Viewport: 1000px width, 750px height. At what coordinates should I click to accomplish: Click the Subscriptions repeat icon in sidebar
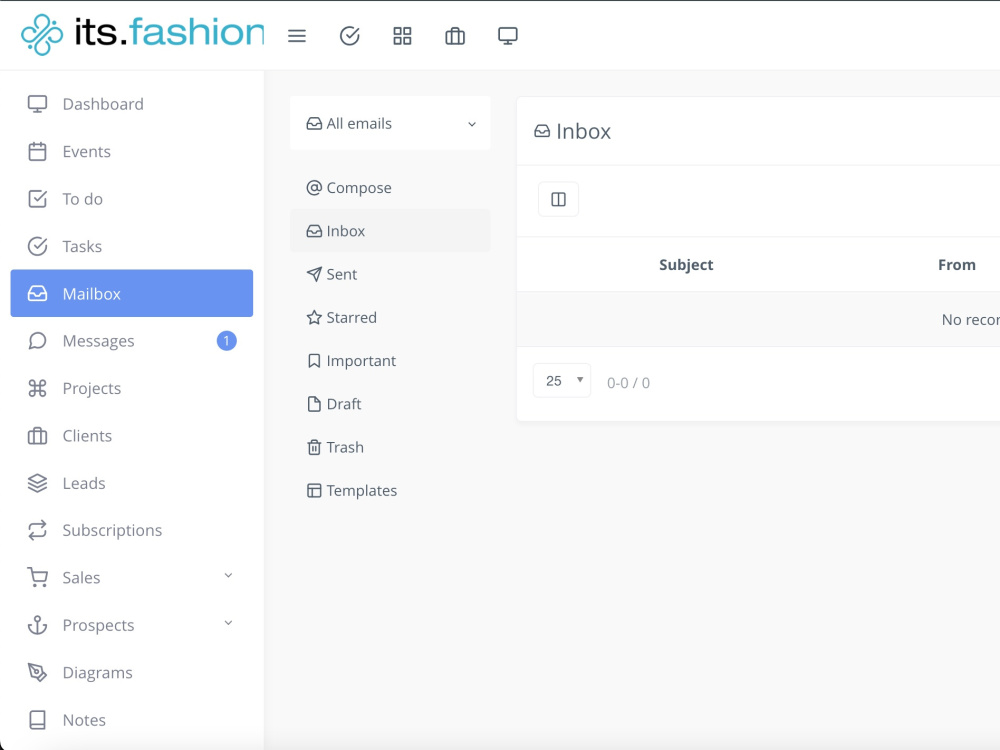(x=38, y=530)
